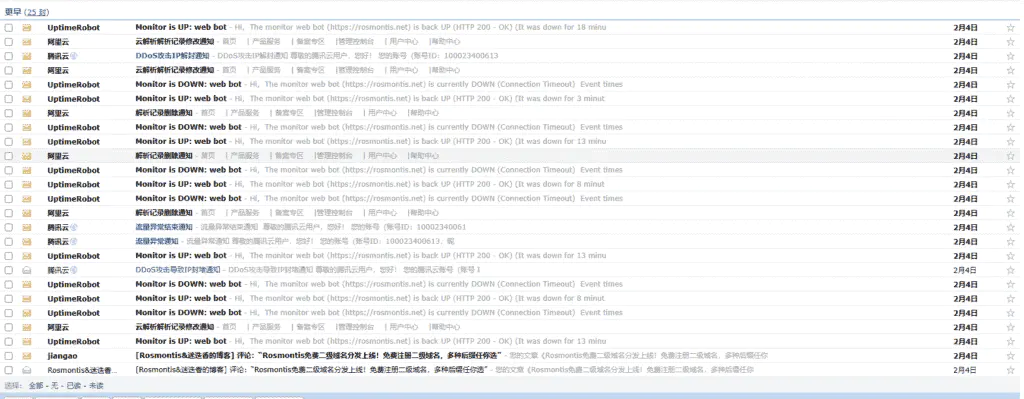Click verified badge beside 腾讯云 on 流量异常通知 row
The height and width of the screenshot is (399, 1024).
(74, 242)
